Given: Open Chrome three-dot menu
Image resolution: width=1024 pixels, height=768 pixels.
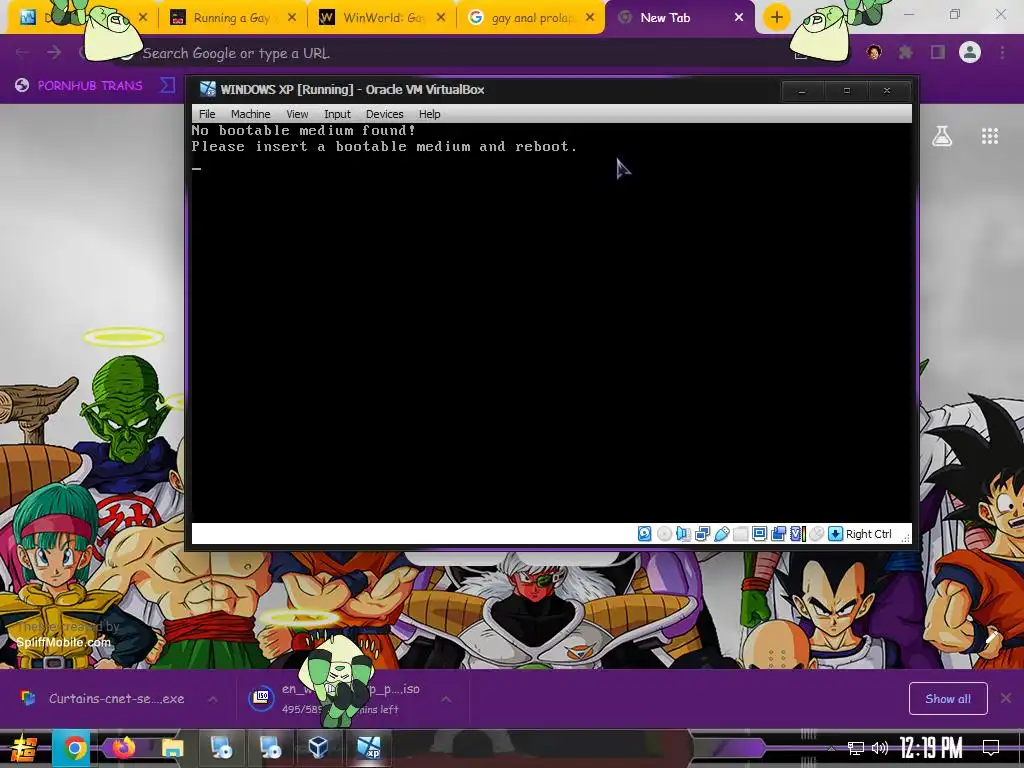Looking at the screenshot, I should (x=1002, y=52).
